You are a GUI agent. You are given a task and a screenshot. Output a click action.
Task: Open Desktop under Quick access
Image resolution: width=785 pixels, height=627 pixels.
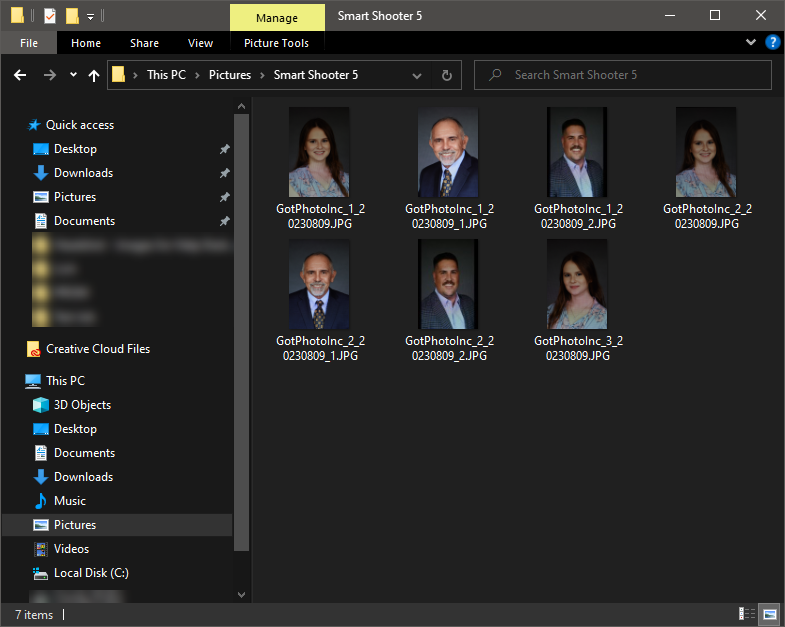coord(75,149)
